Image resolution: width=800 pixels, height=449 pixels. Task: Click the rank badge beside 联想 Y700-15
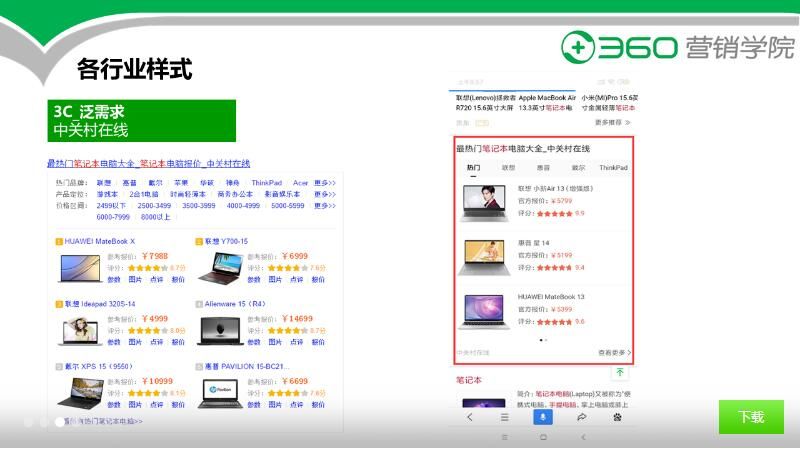[199, 241]
